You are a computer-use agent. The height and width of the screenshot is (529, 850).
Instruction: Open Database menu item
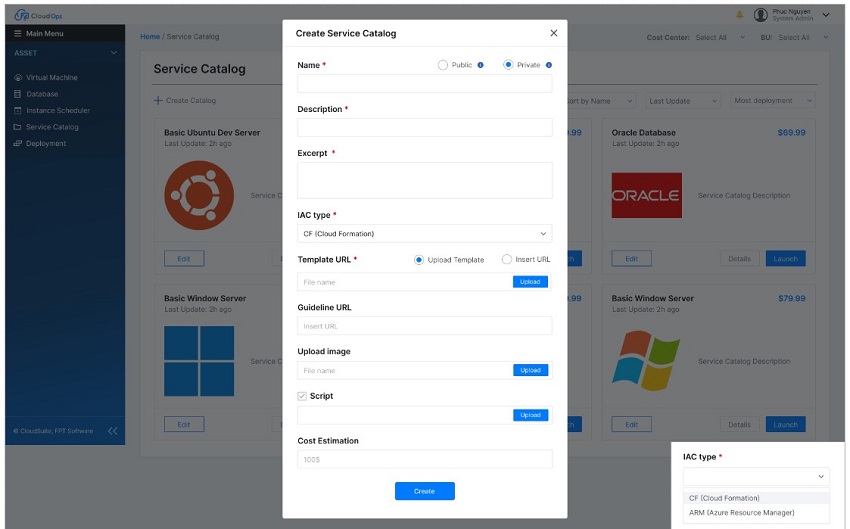click(x=42, y=94)
